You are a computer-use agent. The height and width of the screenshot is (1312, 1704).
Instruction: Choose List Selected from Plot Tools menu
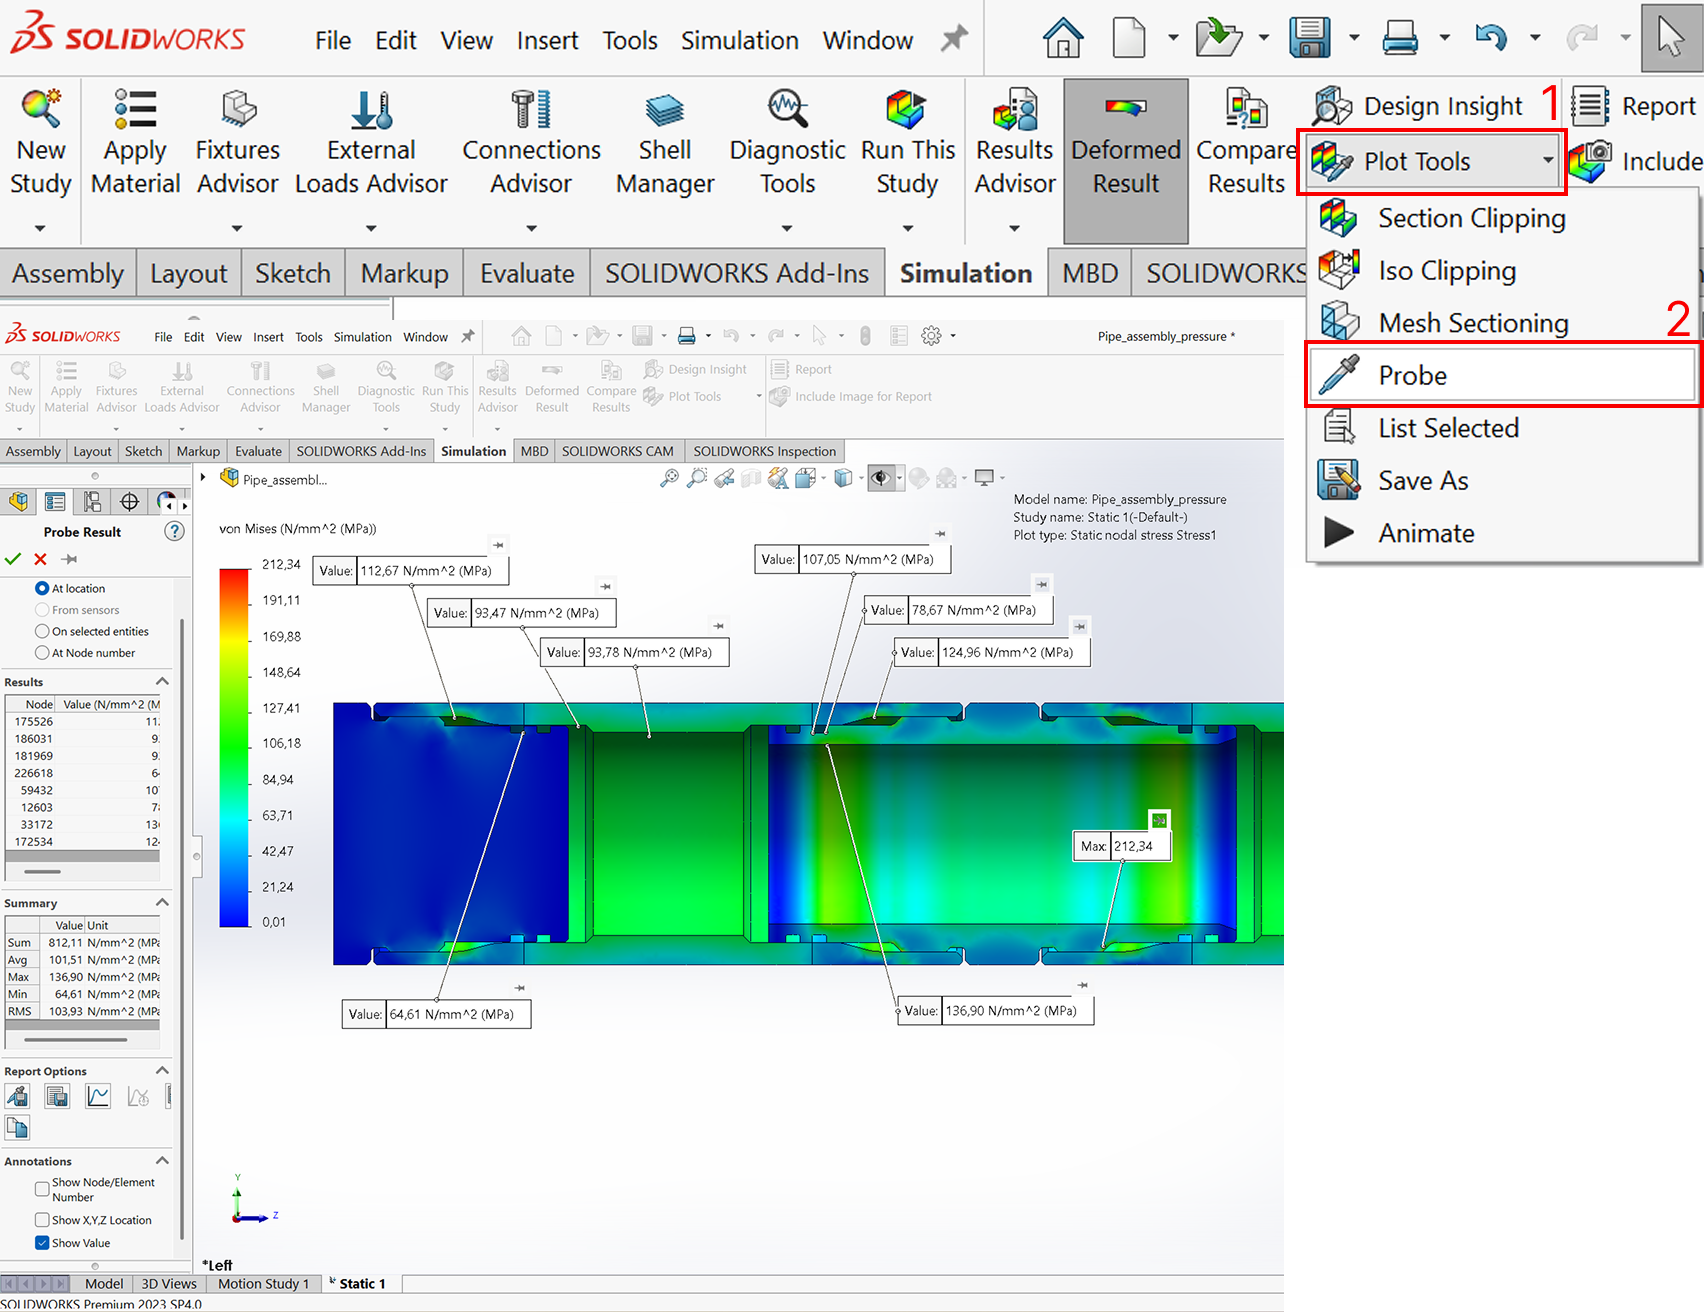point(1503,428)
